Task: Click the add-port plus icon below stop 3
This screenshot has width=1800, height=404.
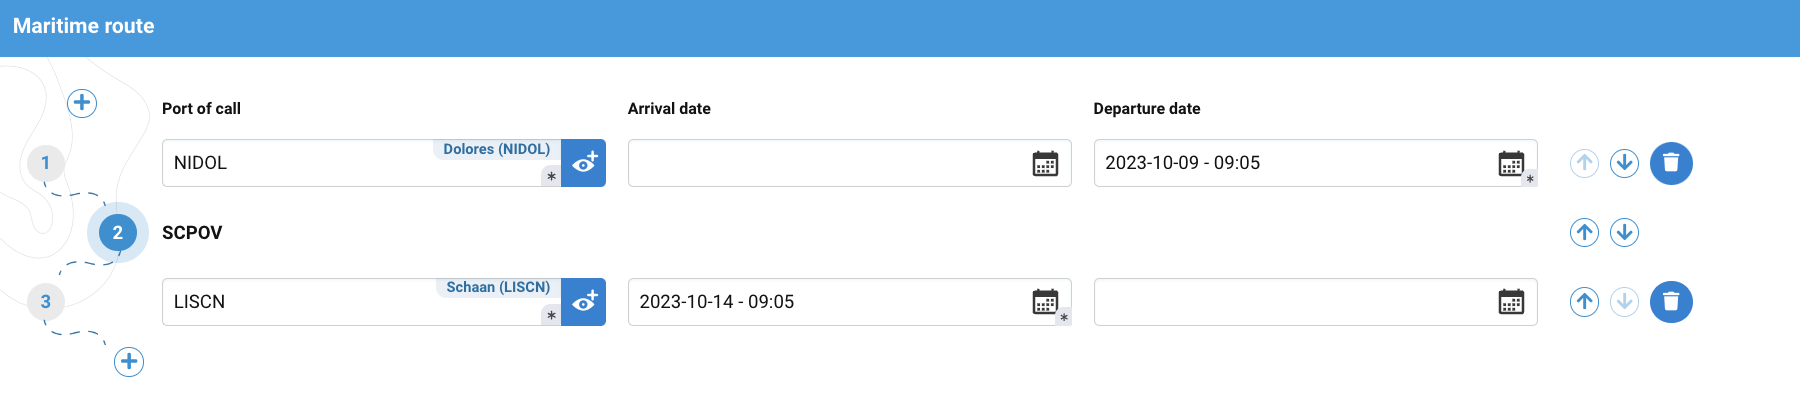Action: pyautogui.click(x=129, y=362)
